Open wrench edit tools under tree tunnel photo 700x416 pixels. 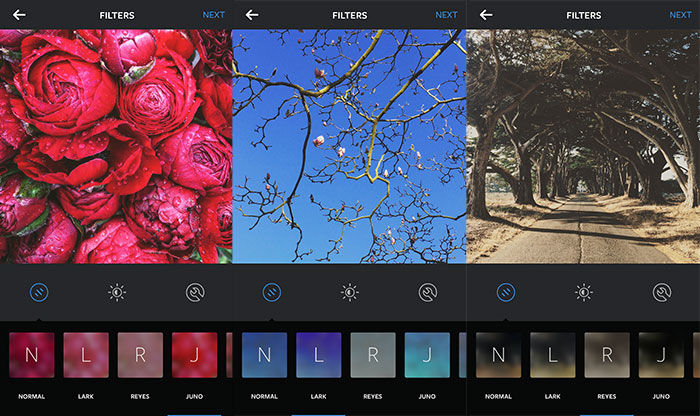coord(662,293)
